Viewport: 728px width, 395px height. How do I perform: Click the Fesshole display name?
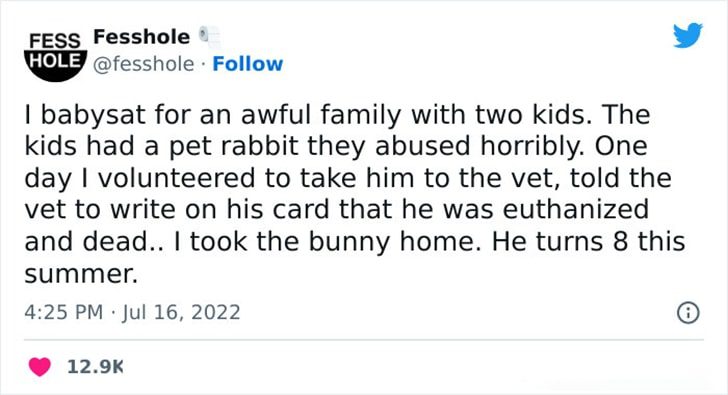click(x=142, y=37)
